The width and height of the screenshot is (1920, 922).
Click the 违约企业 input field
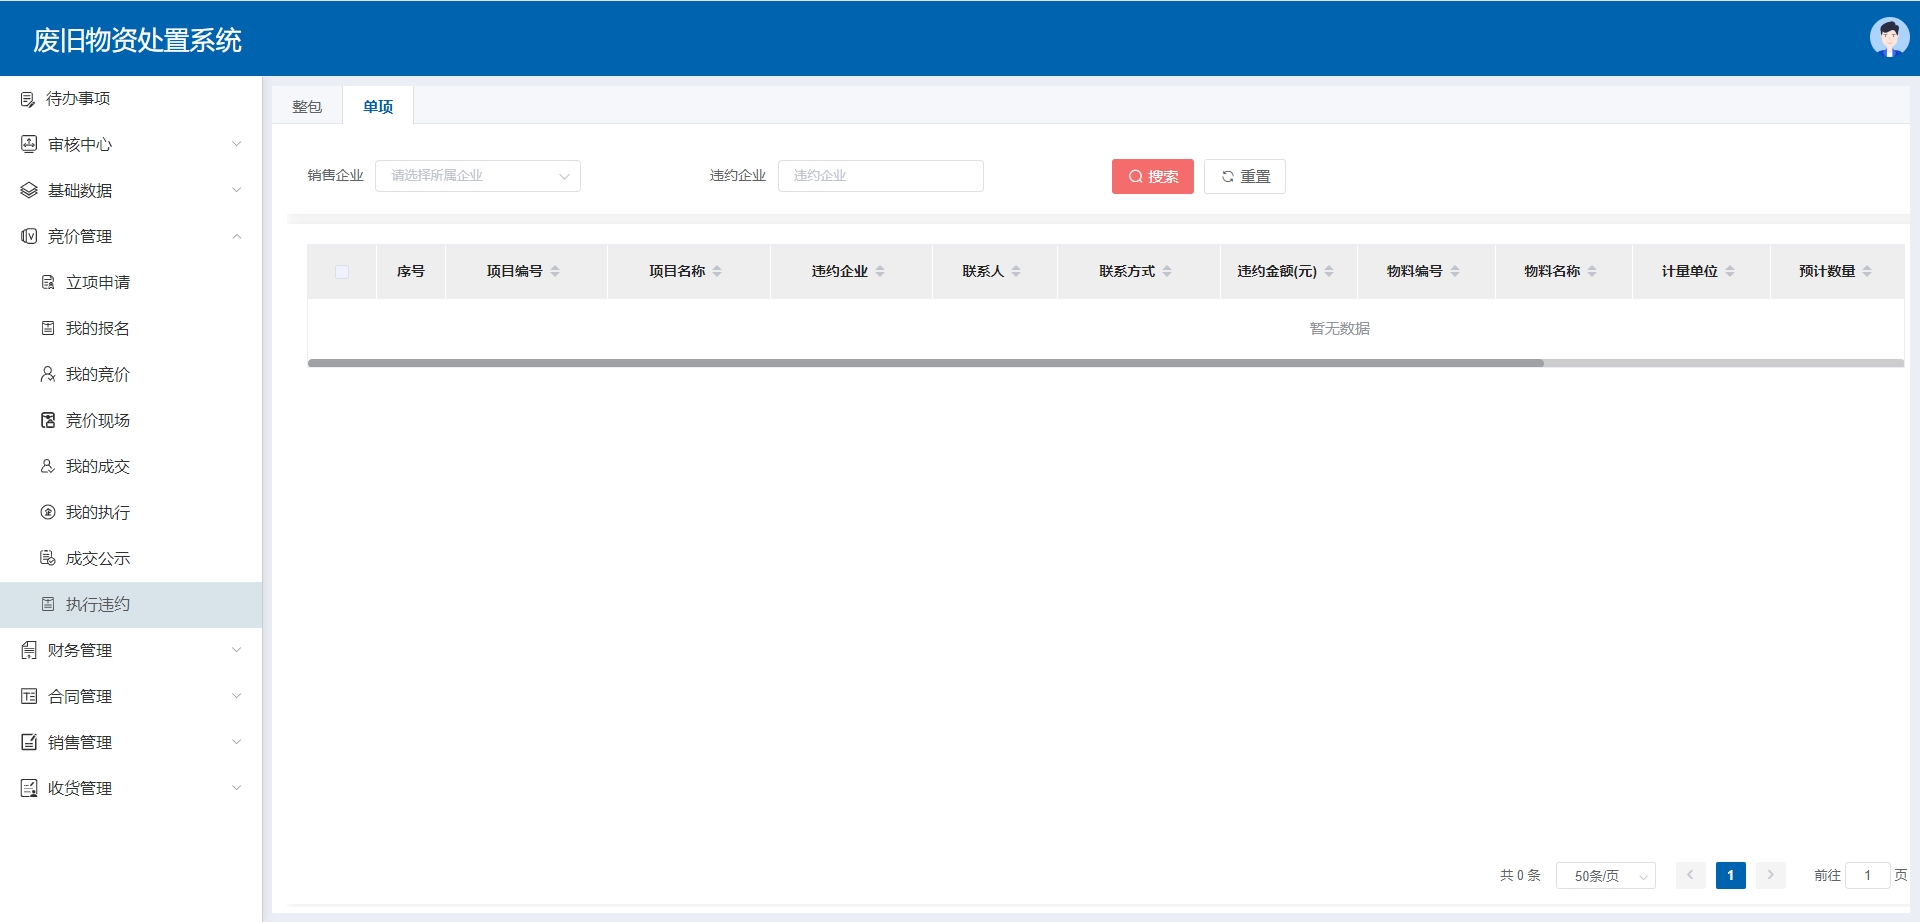pyautogui.click(x=880, y=176)
